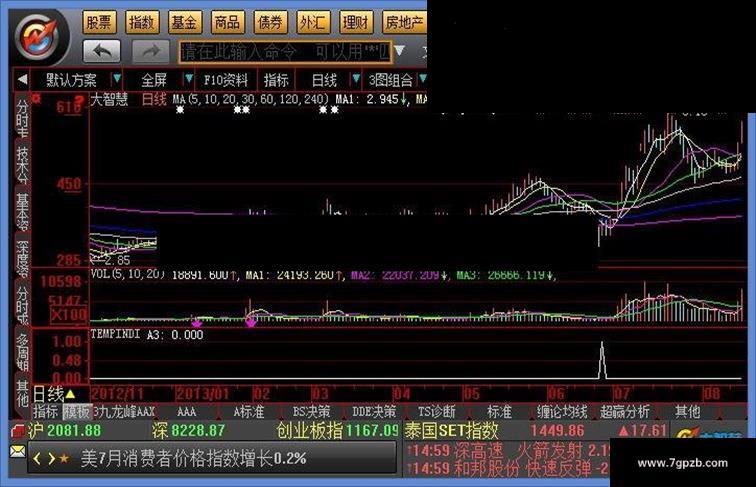Click the red gear icon above the price axis
This screenshot has width=756, height=487.
(x=36, y=98)
